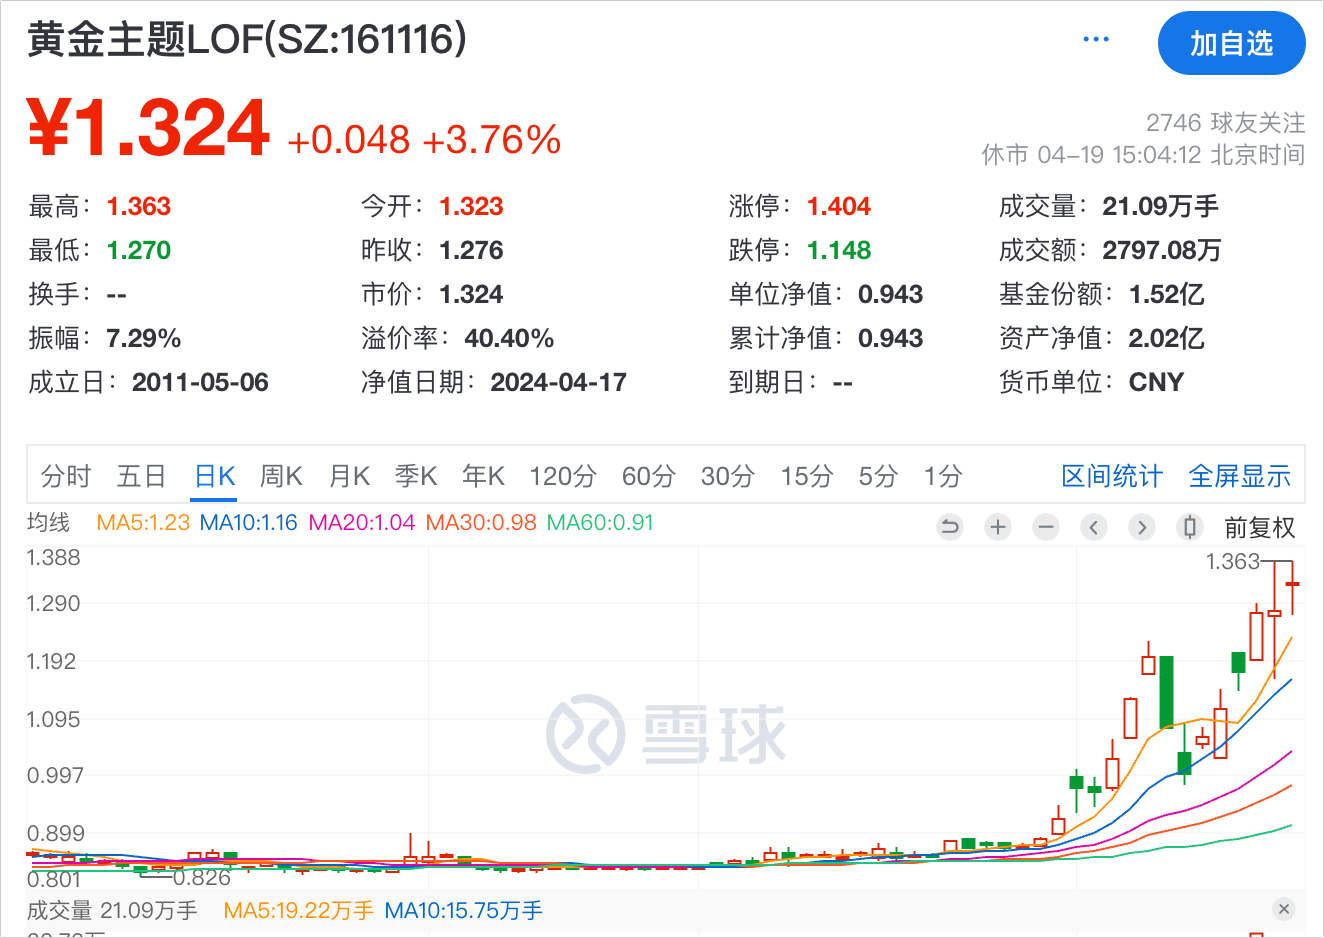Open the 五日 five-day chart tab
Screen dimensions: 1324x938
(x=141, y=476)
